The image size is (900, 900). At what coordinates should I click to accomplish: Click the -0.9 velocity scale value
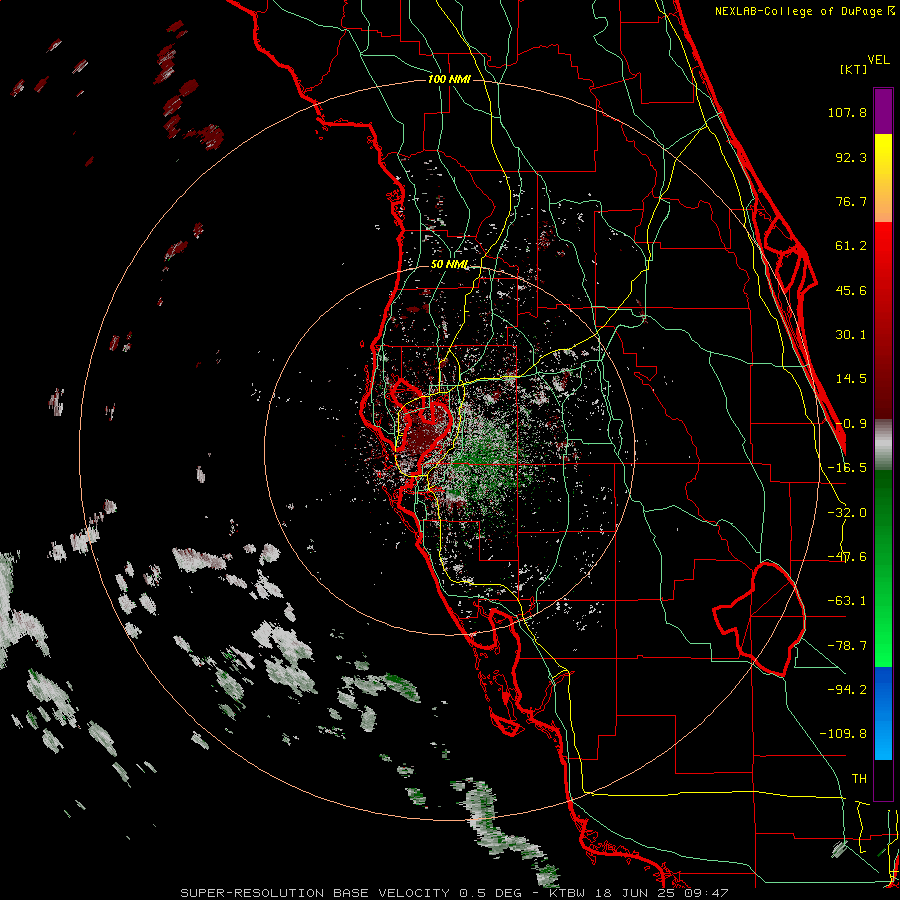click(x=851, y=424)
